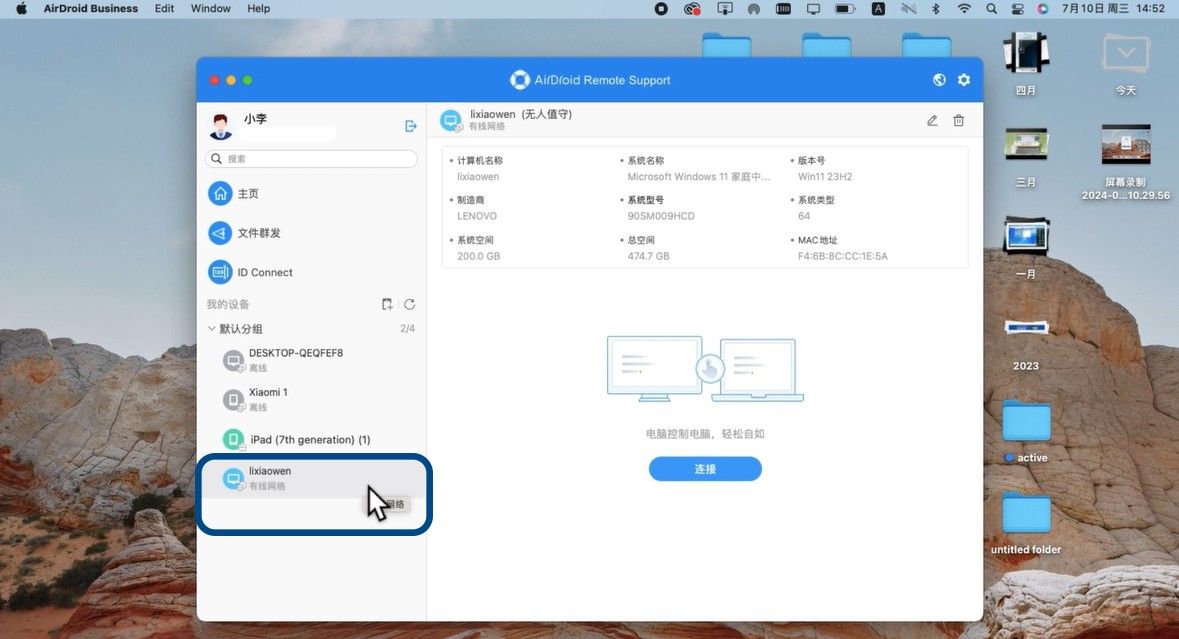Select the untitled folder on desktop
Viewport: 1179px width, 639px height.
(1026, 523)
